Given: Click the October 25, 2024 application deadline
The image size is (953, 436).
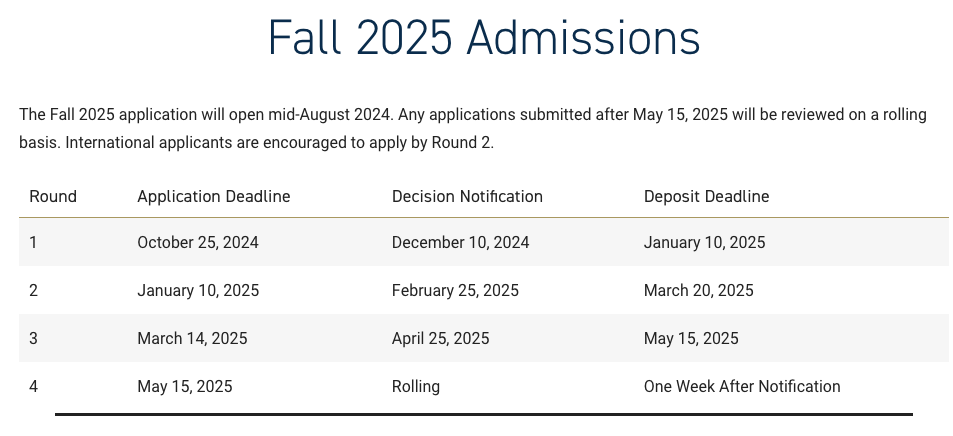Looking at the screenshot, I should click(198, 242).
